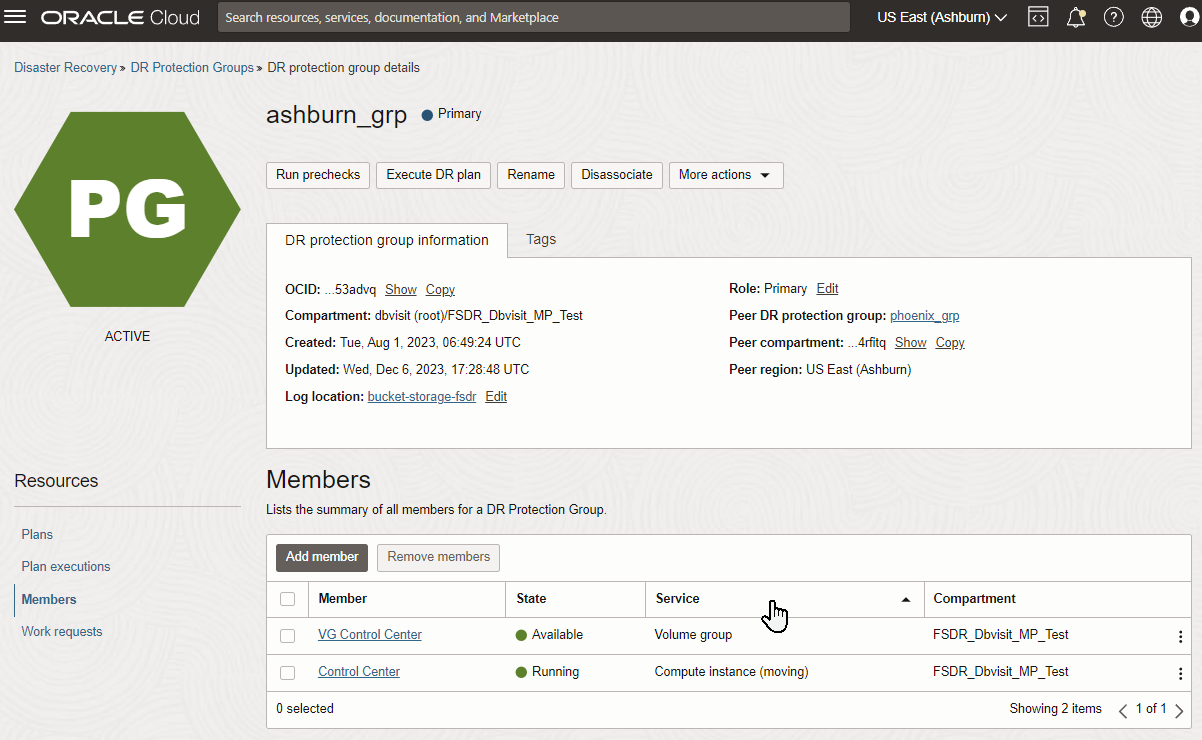Click the Oracle Cloud logo
This screenshot has width=1202, height=740.
point(120,17)
